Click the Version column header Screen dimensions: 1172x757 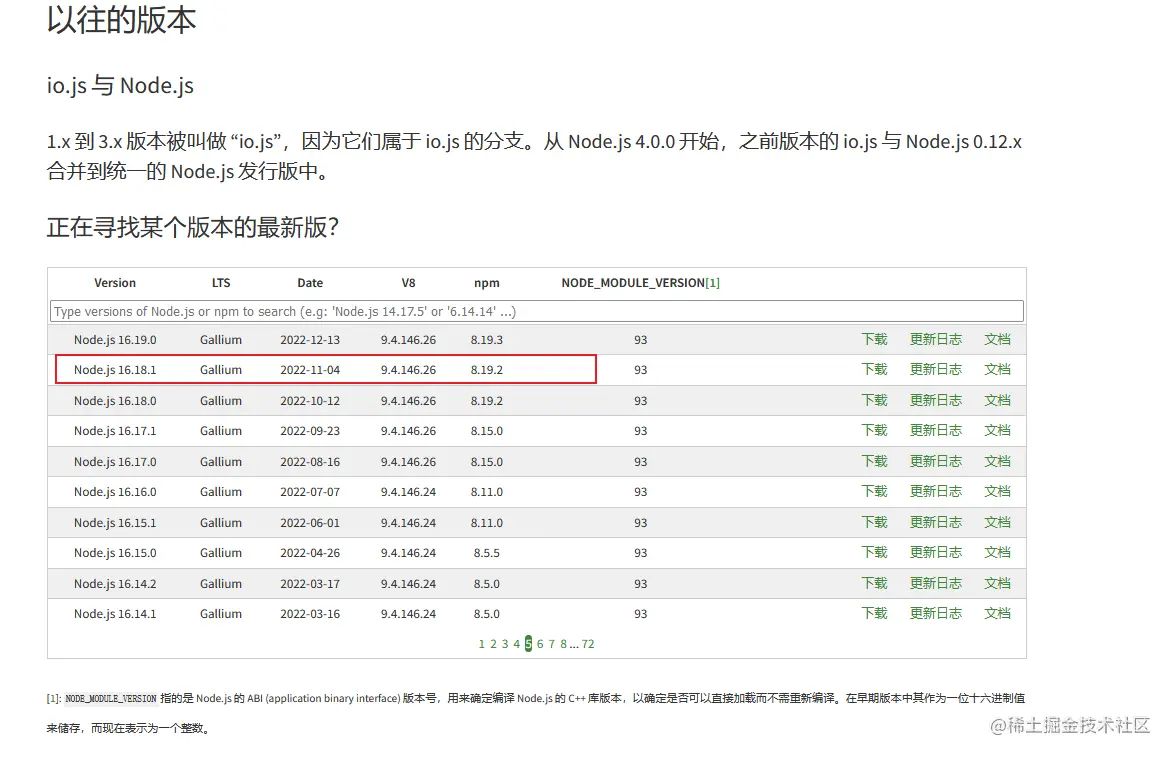[115, 283]
